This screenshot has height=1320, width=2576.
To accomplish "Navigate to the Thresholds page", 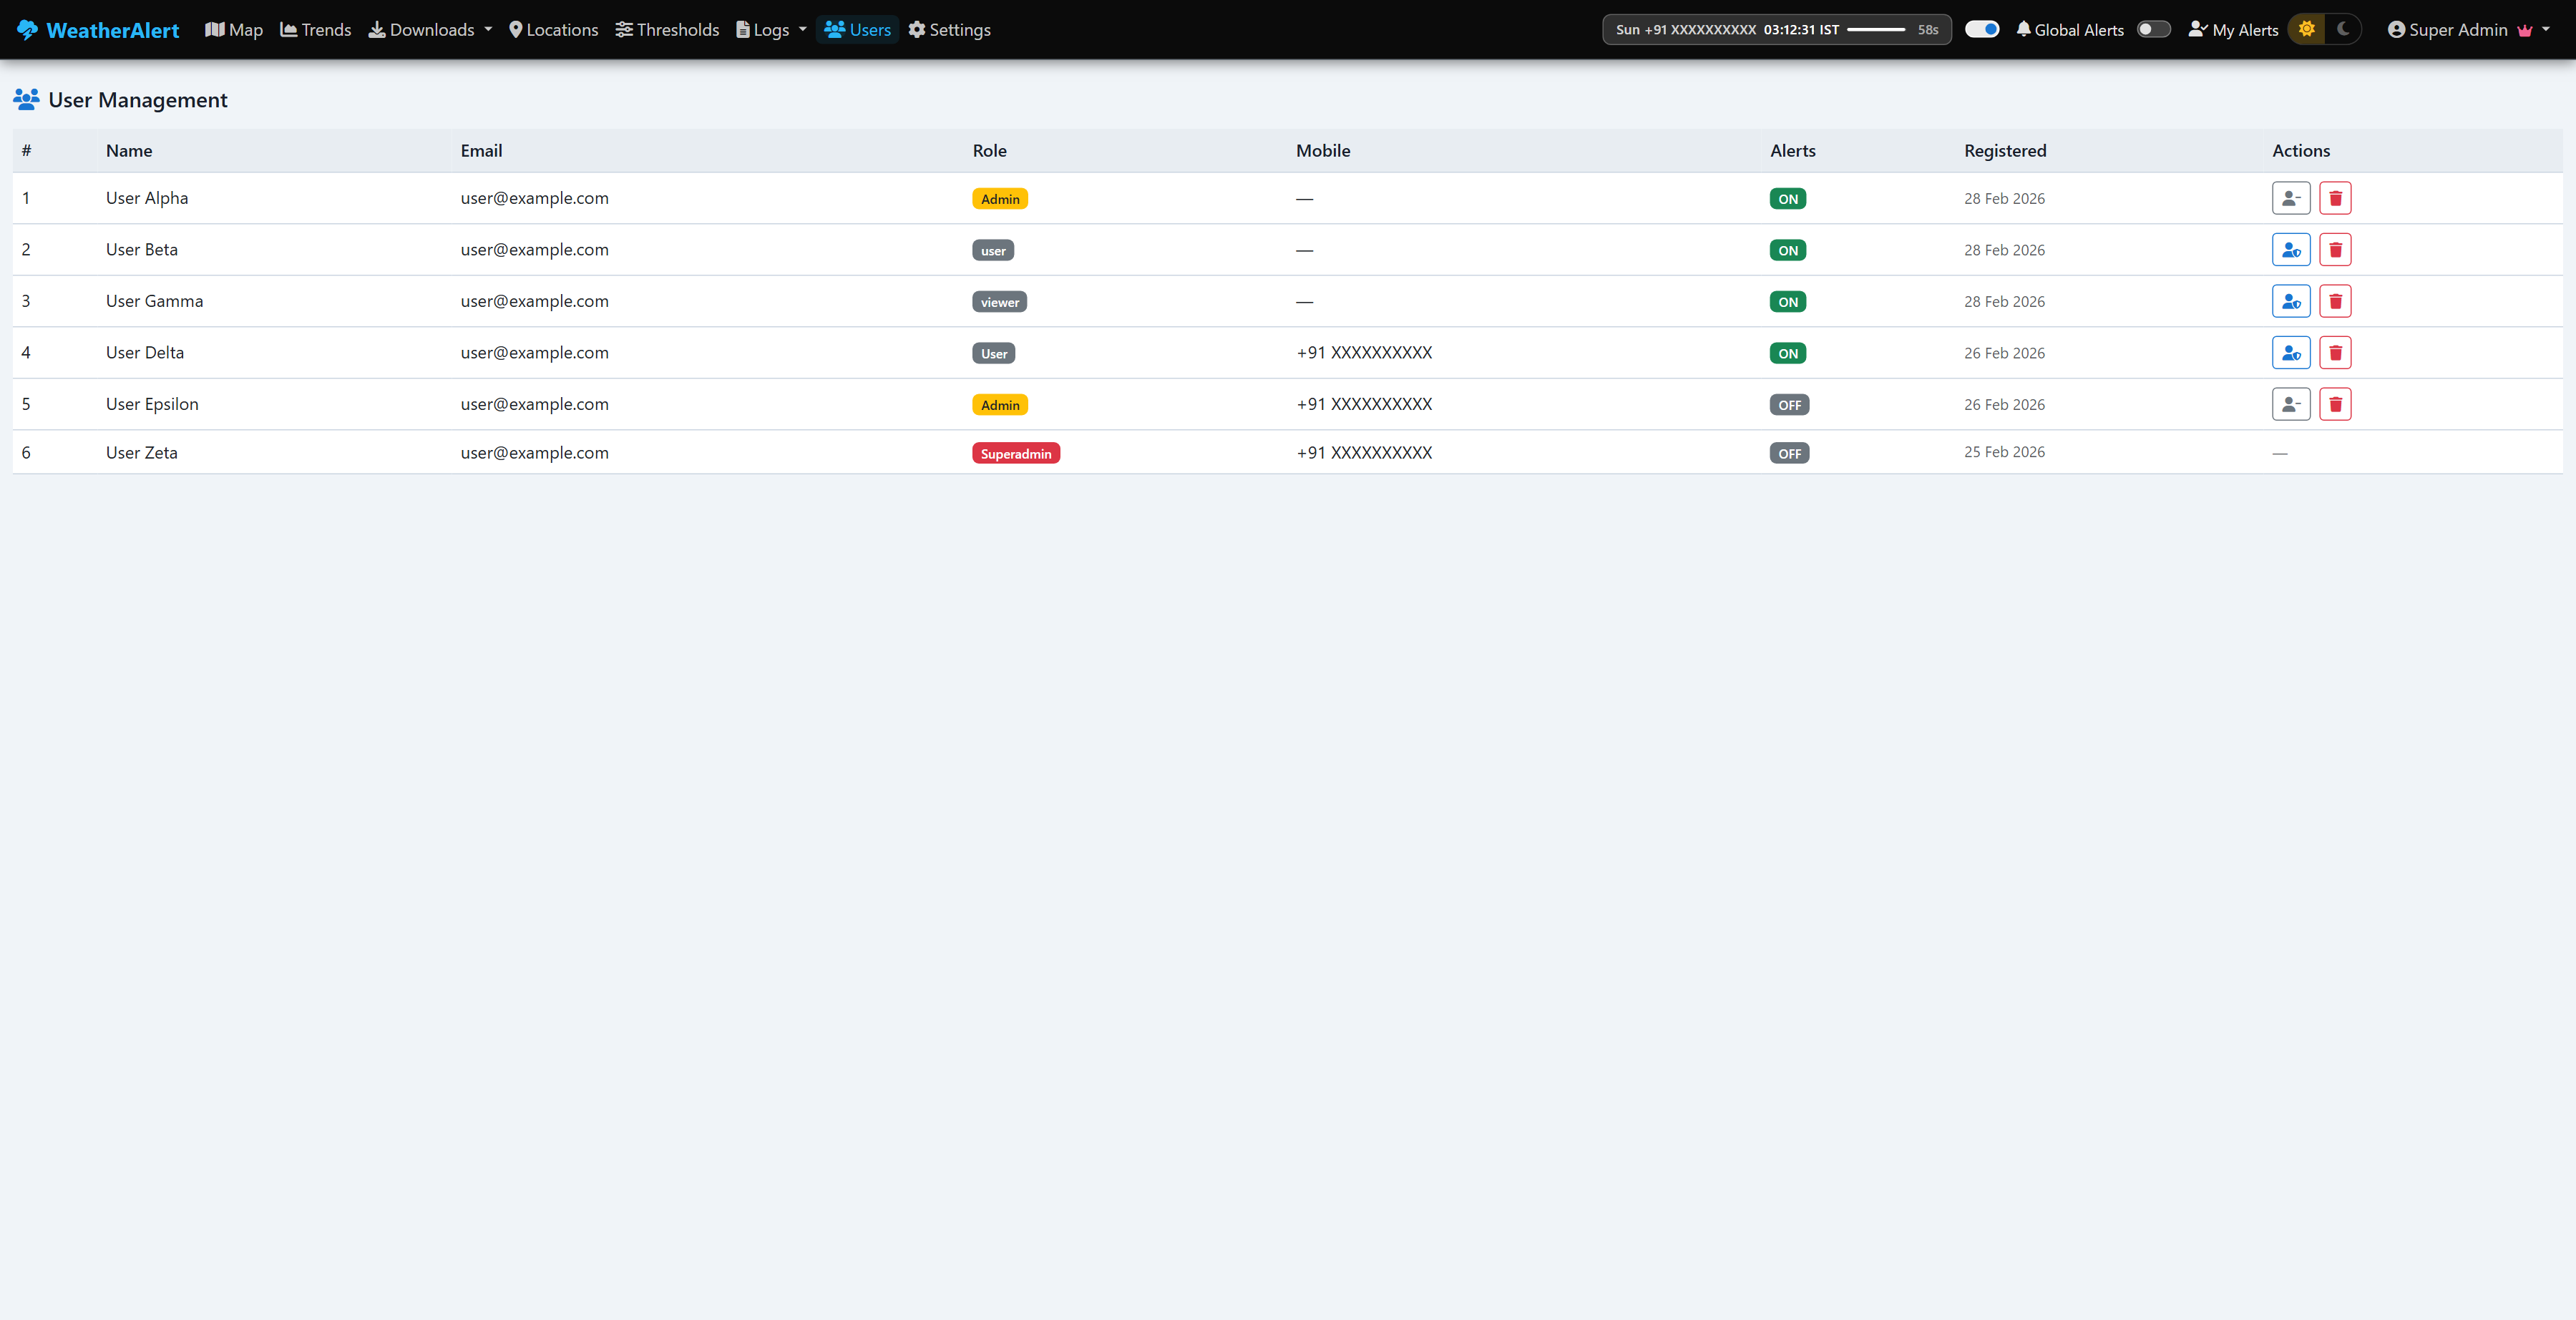I will (666, 29).
